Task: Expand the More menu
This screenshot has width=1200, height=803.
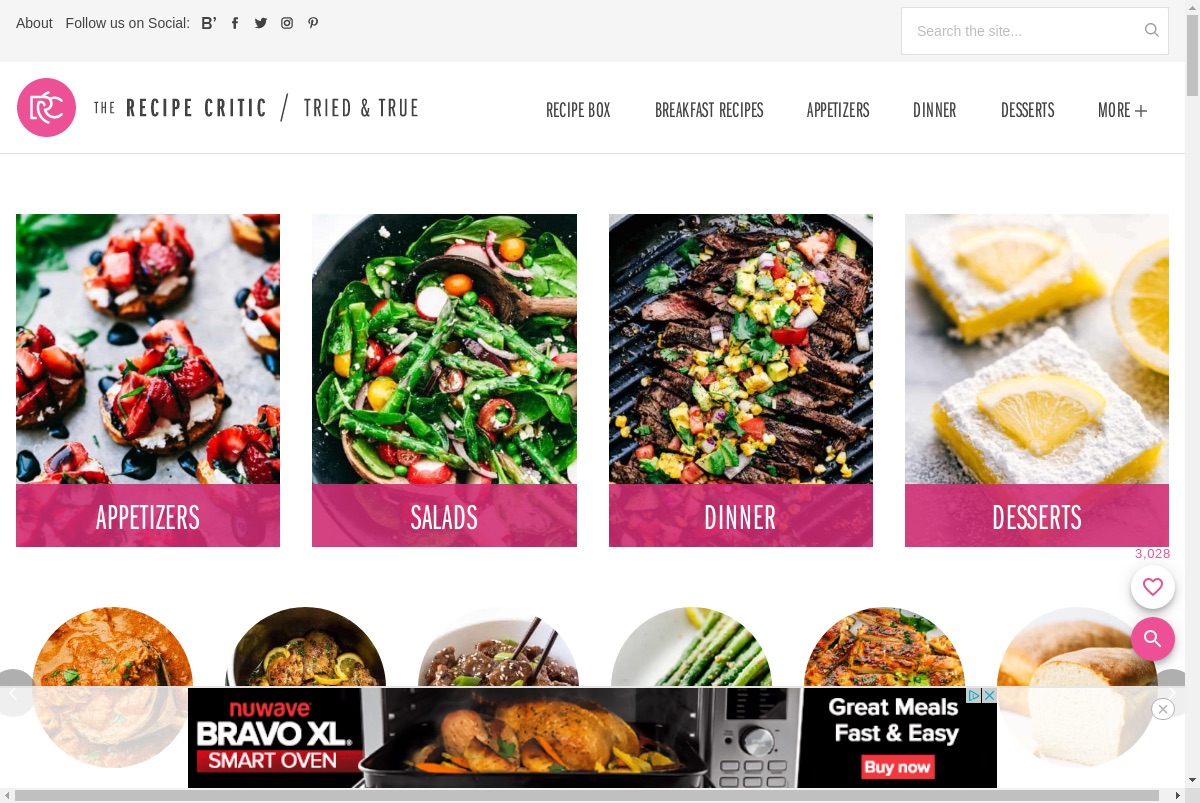Action: pyautogui.click(x=1122, y=110)
